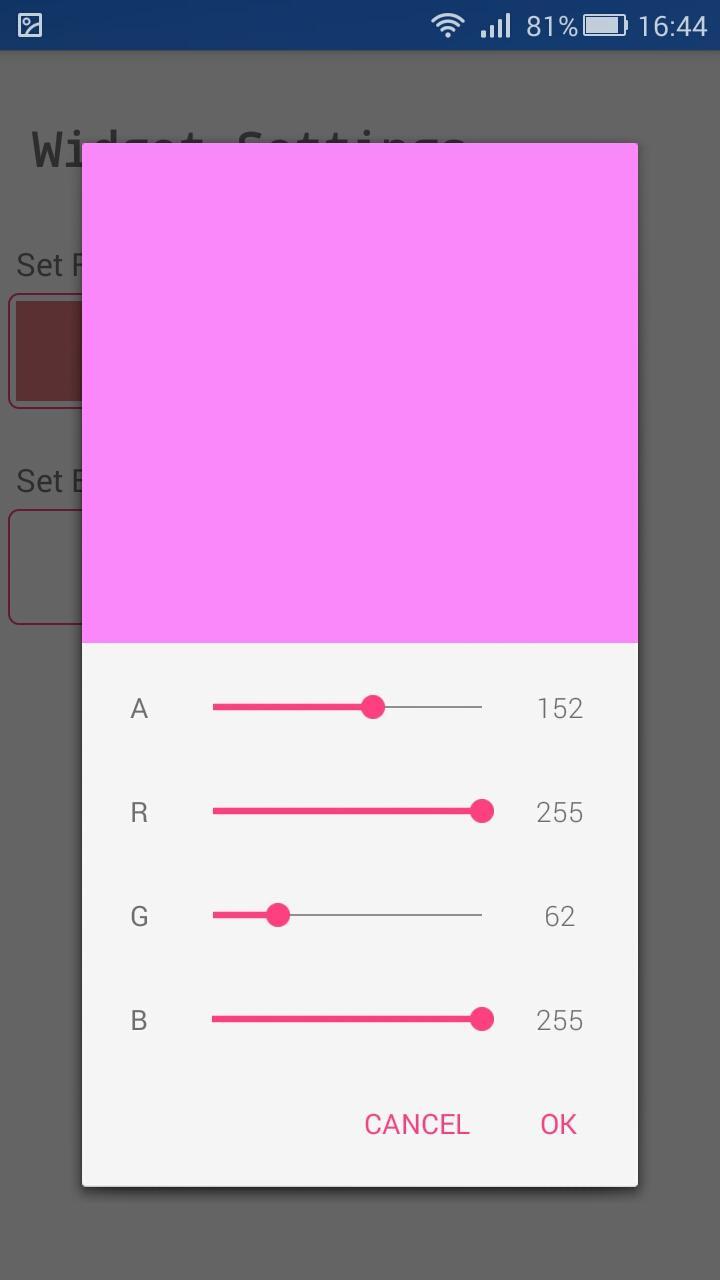Click the pink color preview area
This screenshot has height=1280, width=720.
tap(360, 393)
